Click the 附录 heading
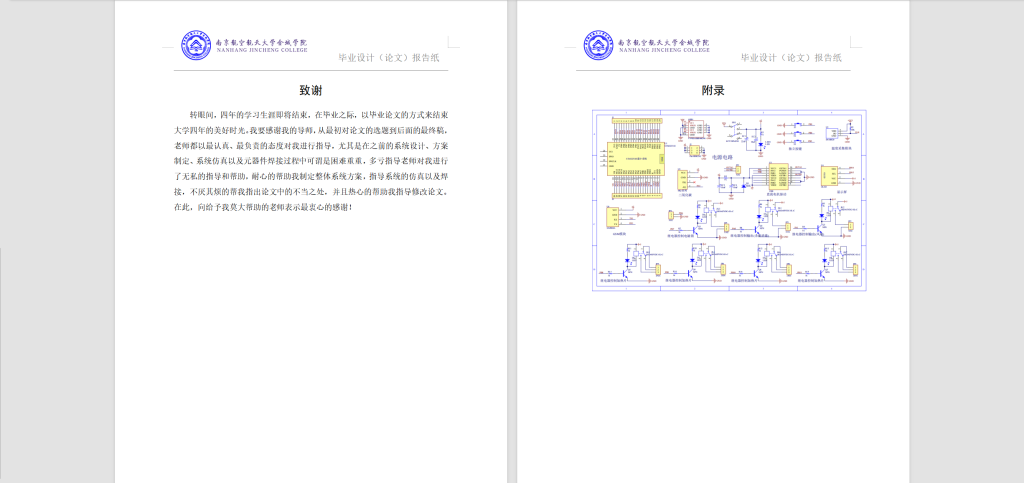The image size is (1024, 483). coord(713,91)
